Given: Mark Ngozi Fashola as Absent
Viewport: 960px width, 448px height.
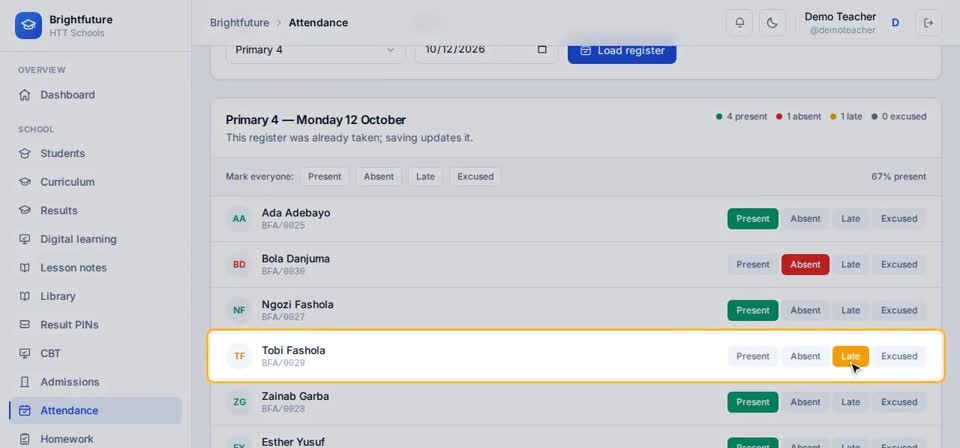Looking at the screenshot, I should pos(805,310).
